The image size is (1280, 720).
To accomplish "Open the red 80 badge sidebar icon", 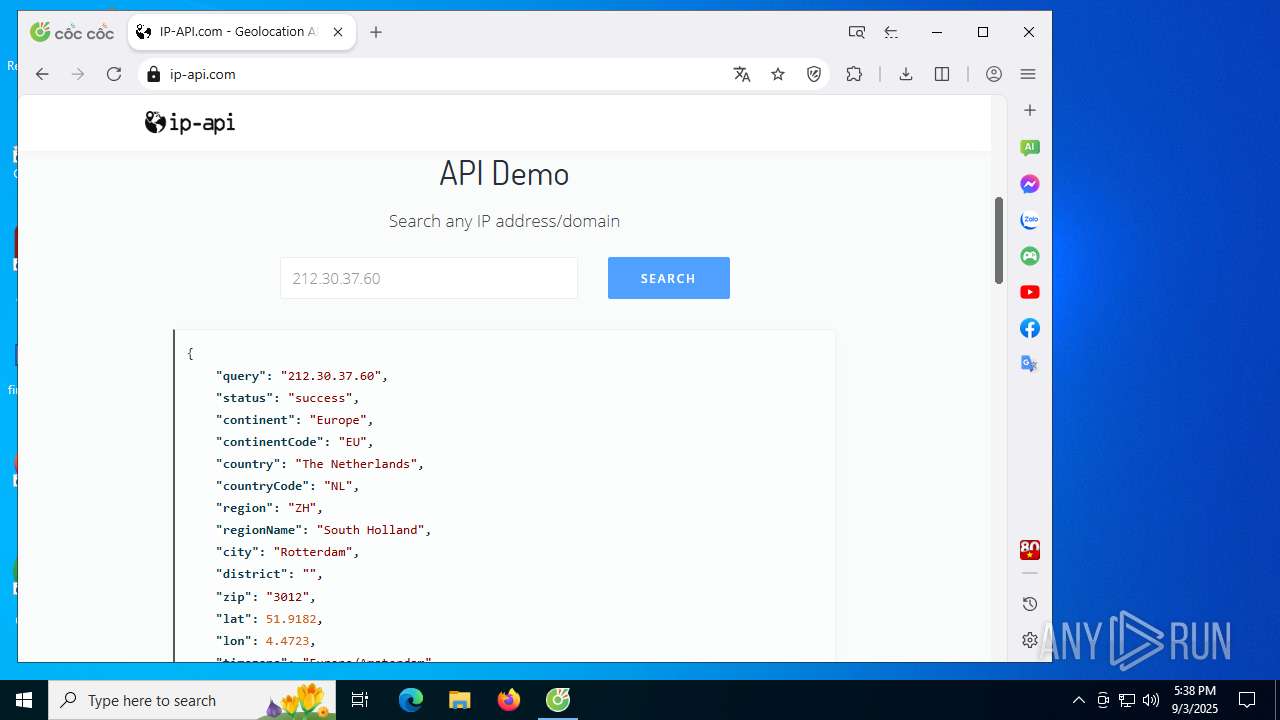I will click(1030, 550).
